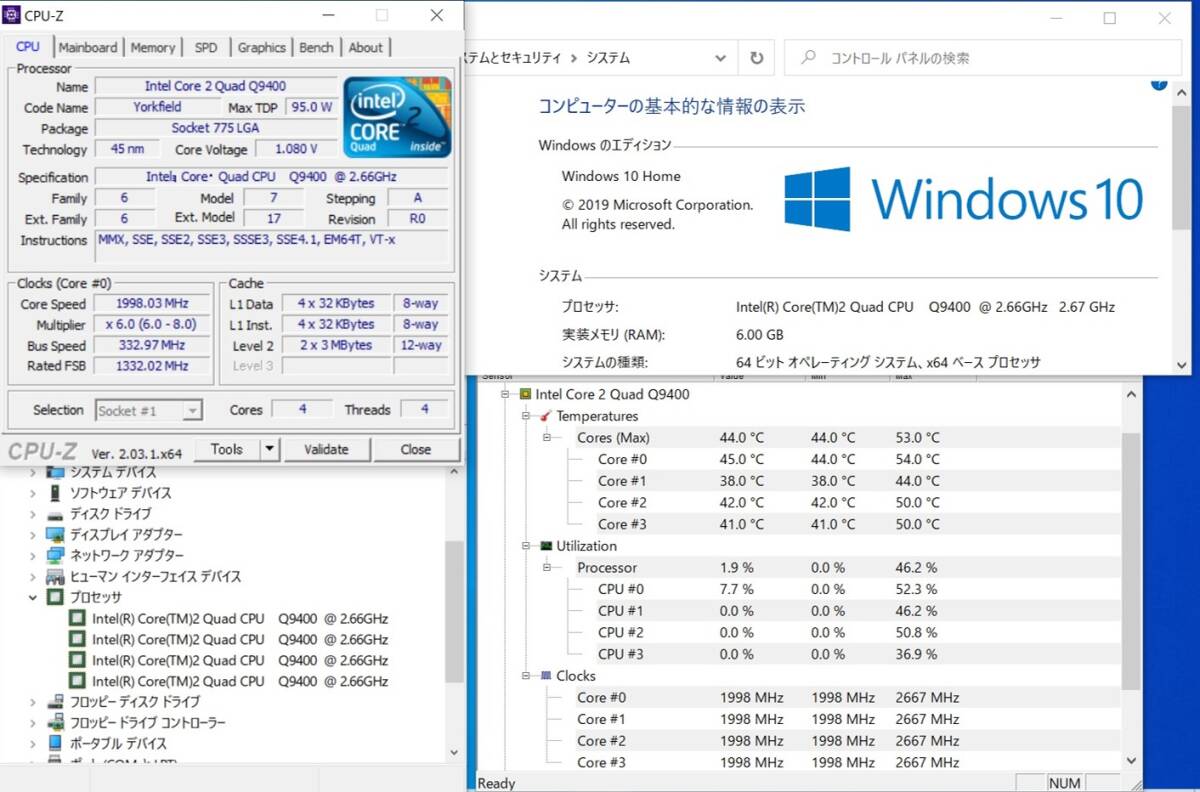Collapse the Clocks node in HWMonitor
1200x792 pixels.
click(x=526, y=676)
